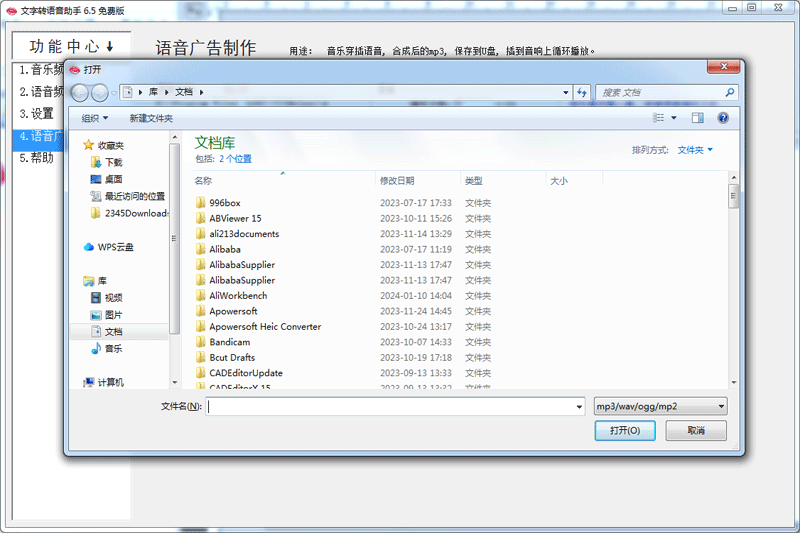Expand the 库 breadcrumb arrow in address bar
The height and width of the screenshot is (533, 800).
pyautogui.click(x=166, y=92)
